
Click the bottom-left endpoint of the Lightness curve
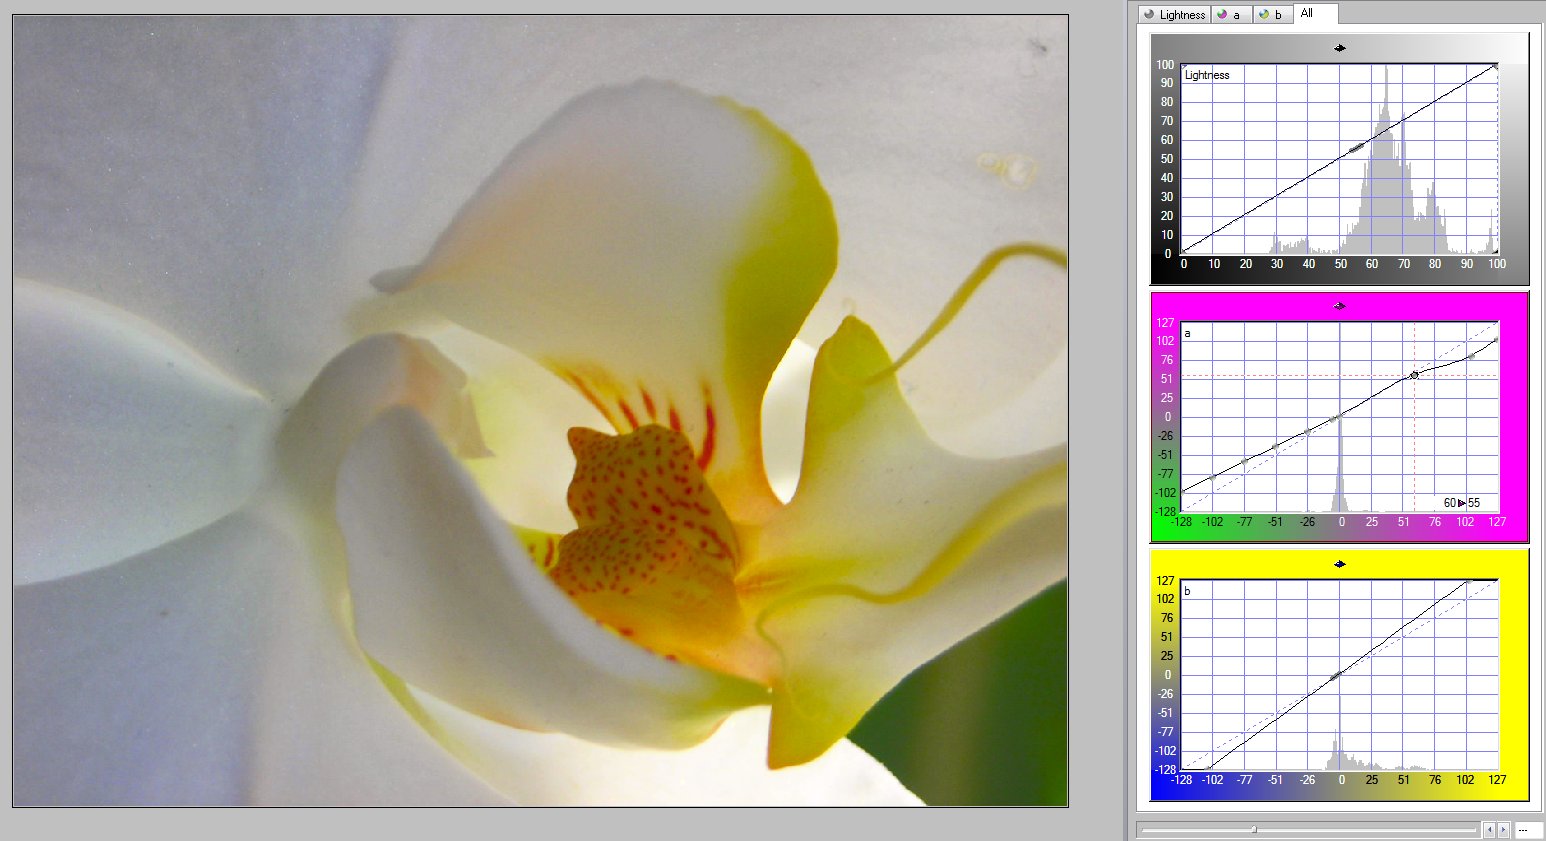(1183, 252)
